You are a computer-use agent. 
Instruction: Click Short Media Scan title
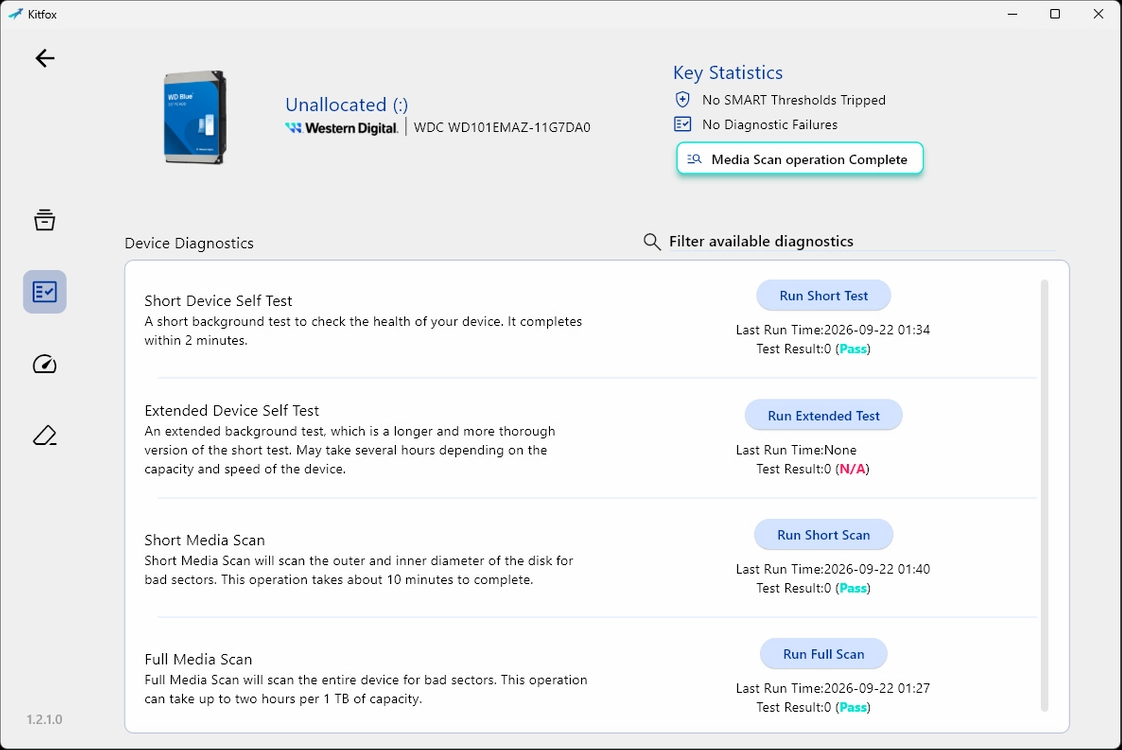(x=205, y=540)
